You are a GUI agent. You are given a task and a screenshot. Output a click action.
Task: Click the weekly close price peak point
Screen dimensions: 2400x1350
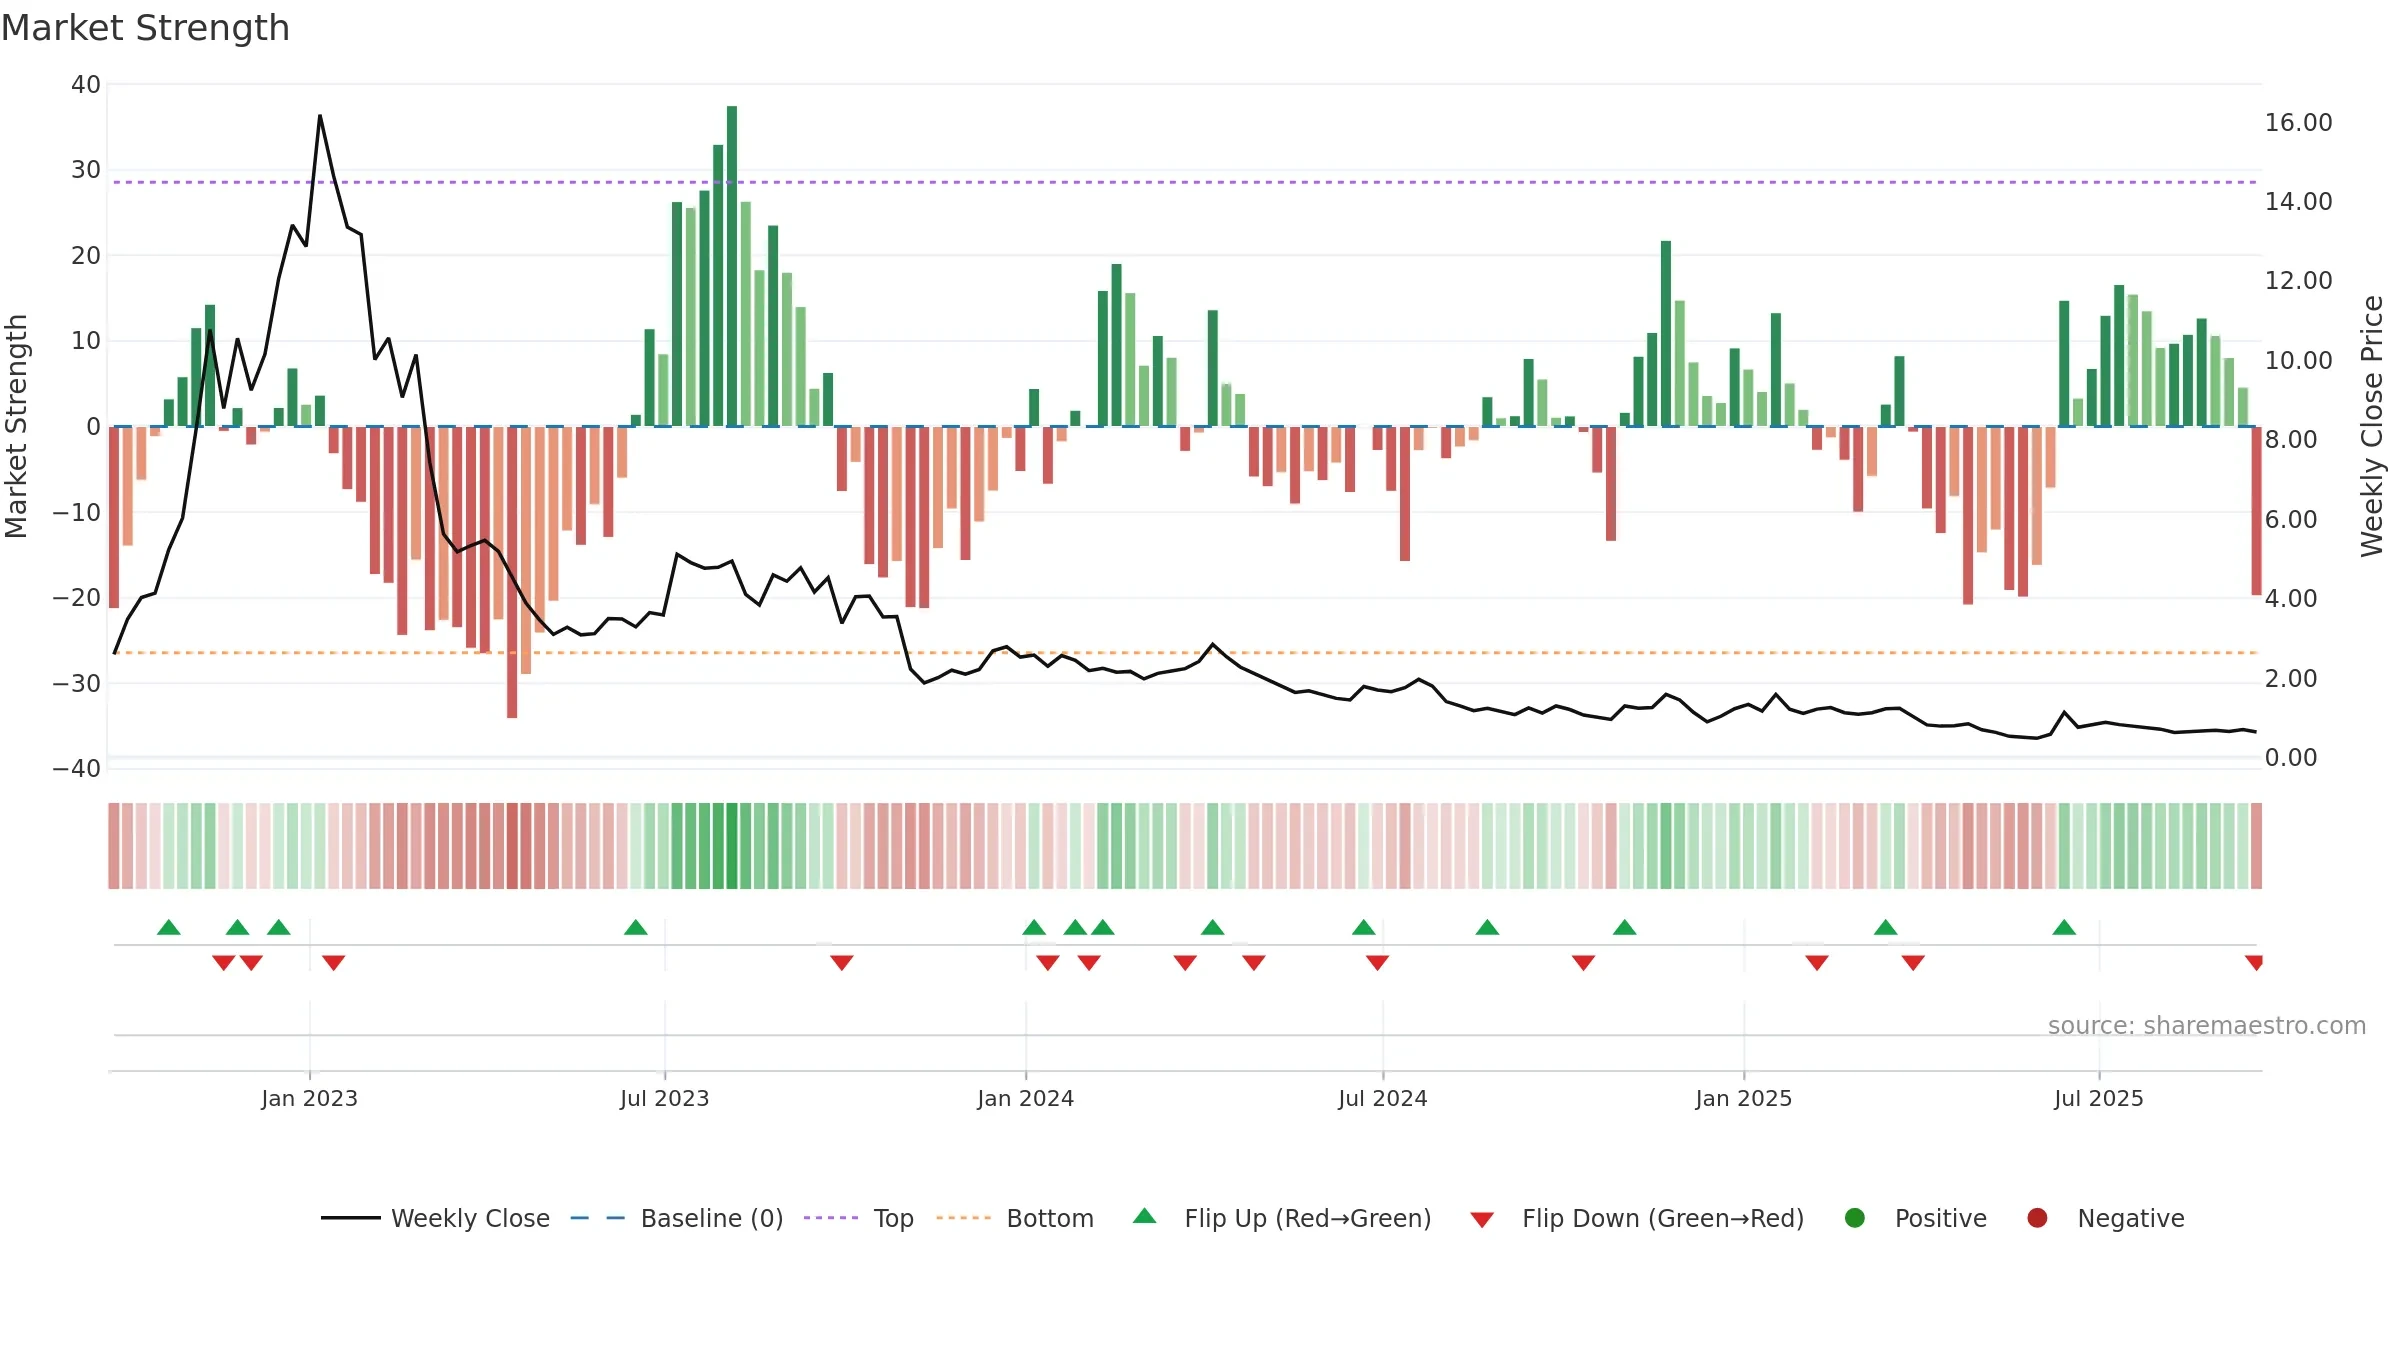[320, 116]
